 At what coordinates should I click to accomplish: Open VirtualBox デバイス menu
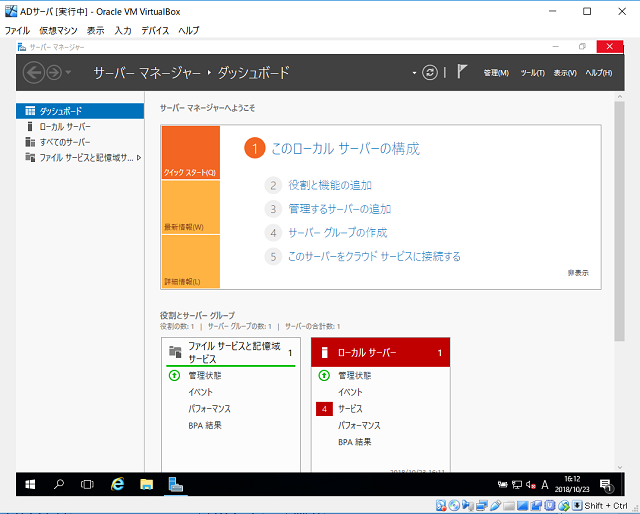click(155, 31)
